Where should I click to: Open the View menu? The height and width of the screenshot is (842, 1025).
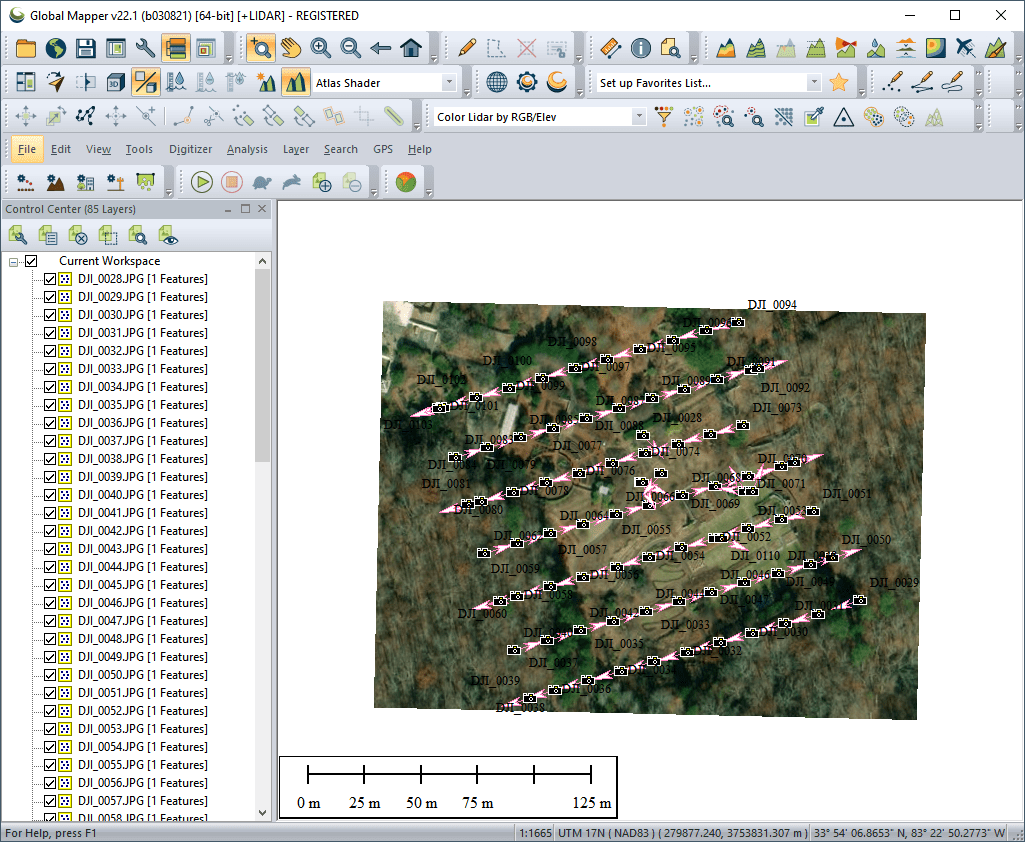(98, 149)
